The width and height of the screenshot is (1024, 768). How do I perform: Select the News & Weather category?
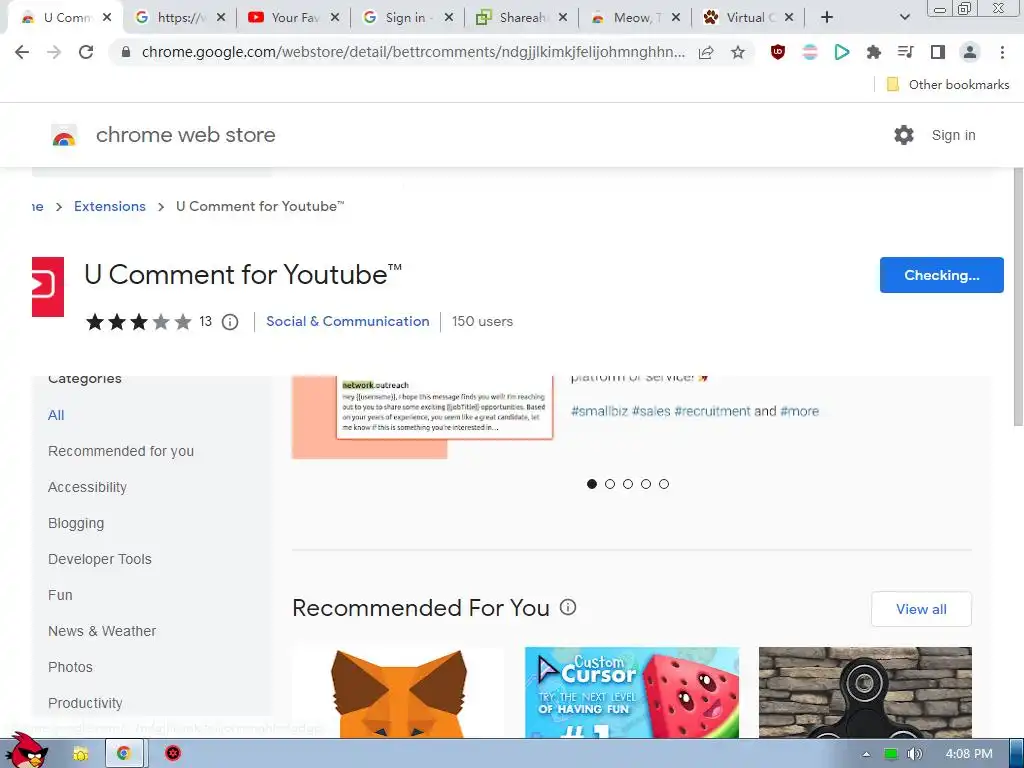[x=102, y=631]
